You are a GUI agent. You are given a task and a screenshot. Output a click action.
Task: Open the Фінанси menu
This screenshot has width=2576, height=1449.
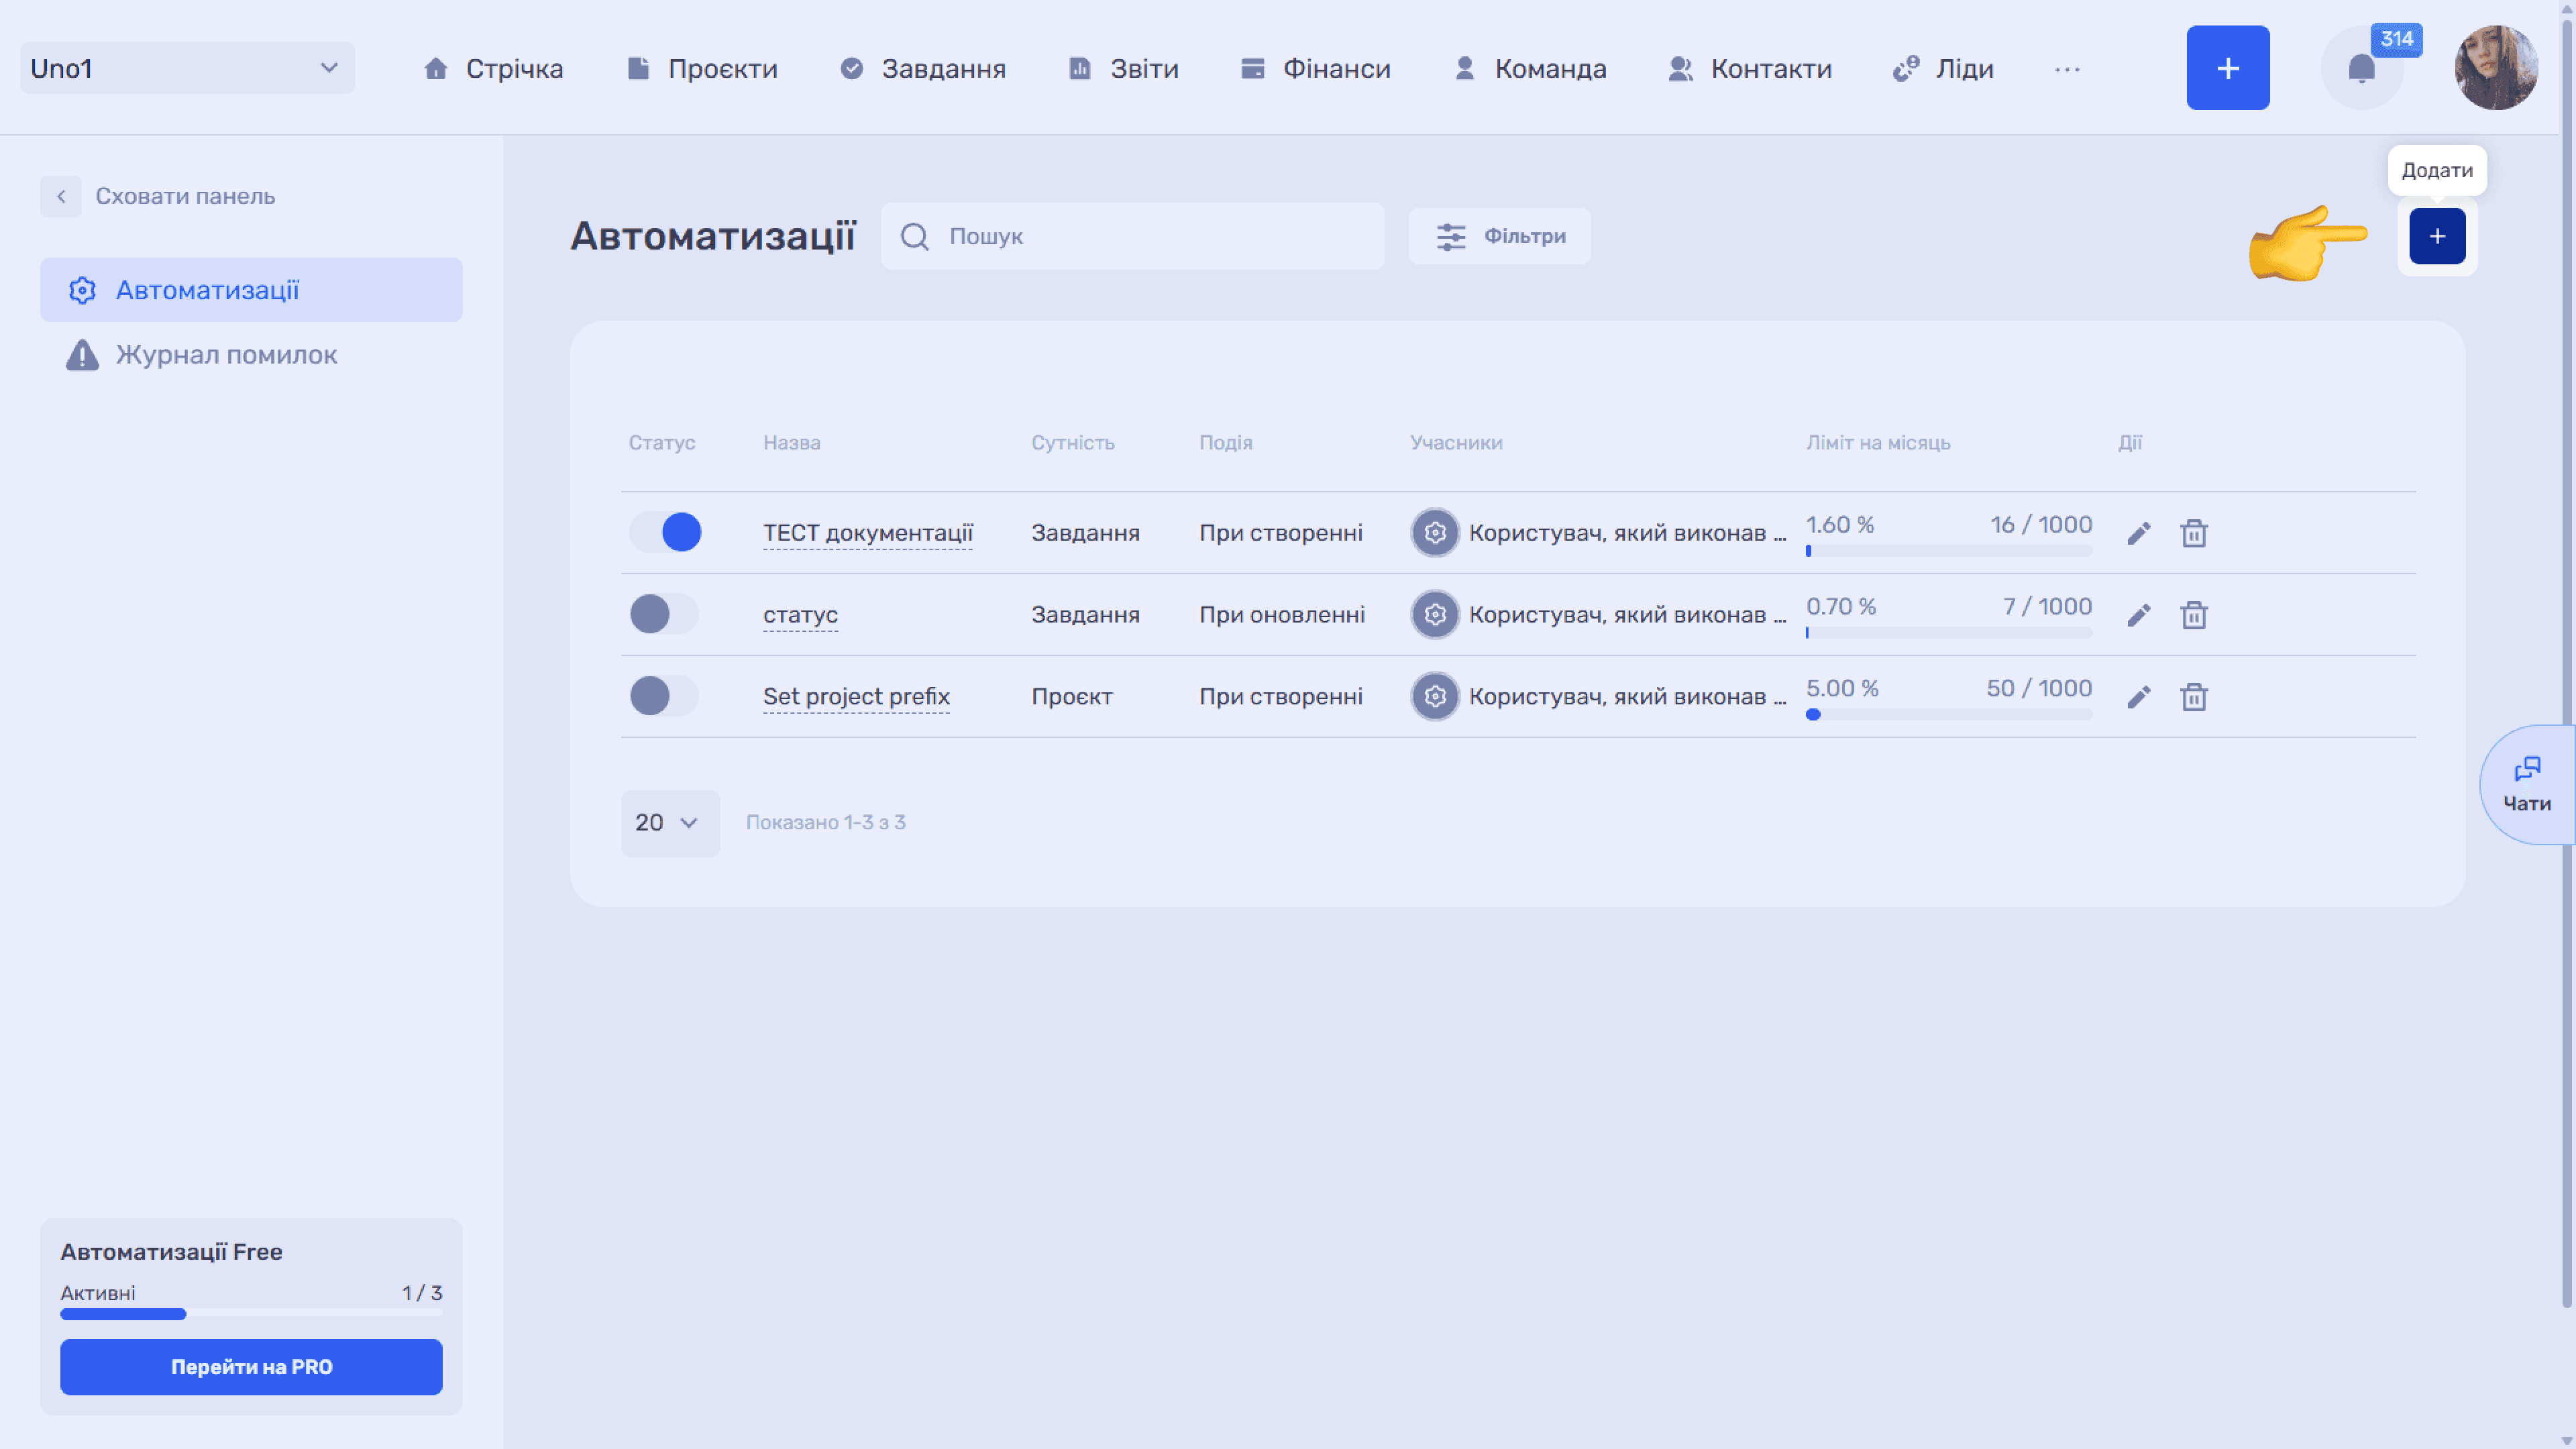(1315, 69)
